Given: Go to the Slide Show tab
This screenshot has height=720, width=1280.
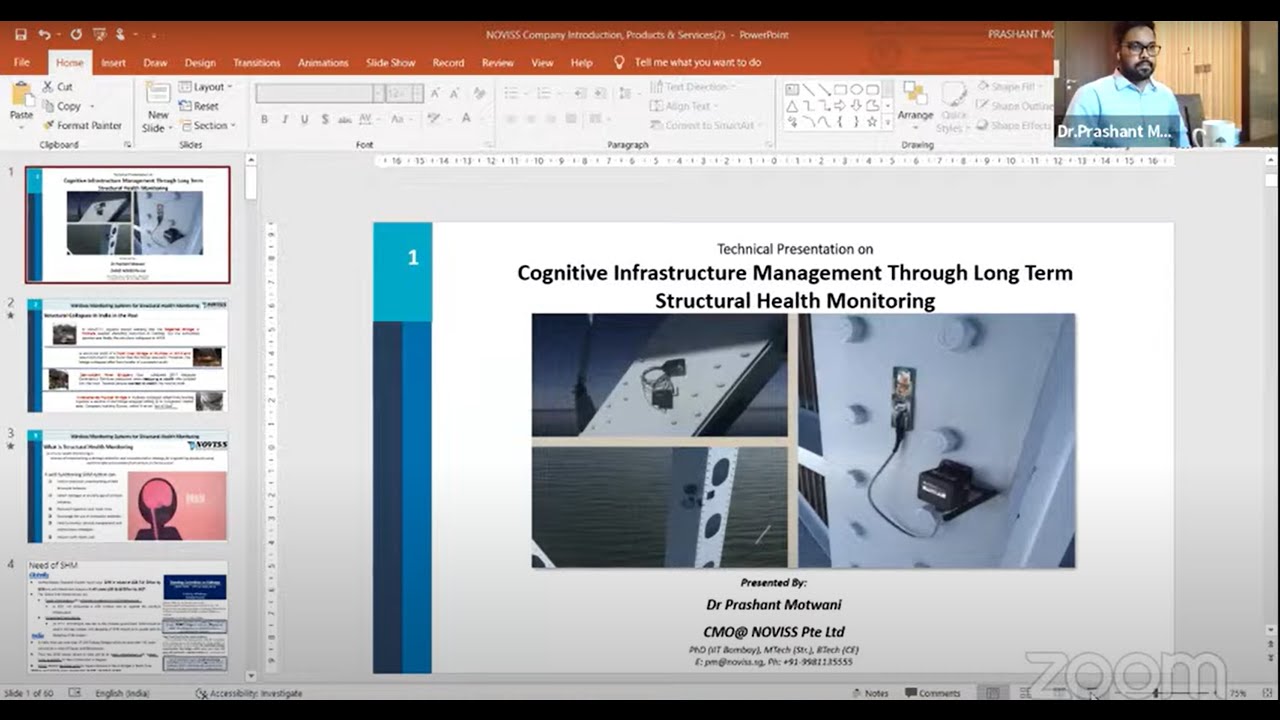Looking at the screenshot, I should coord(390,62).
